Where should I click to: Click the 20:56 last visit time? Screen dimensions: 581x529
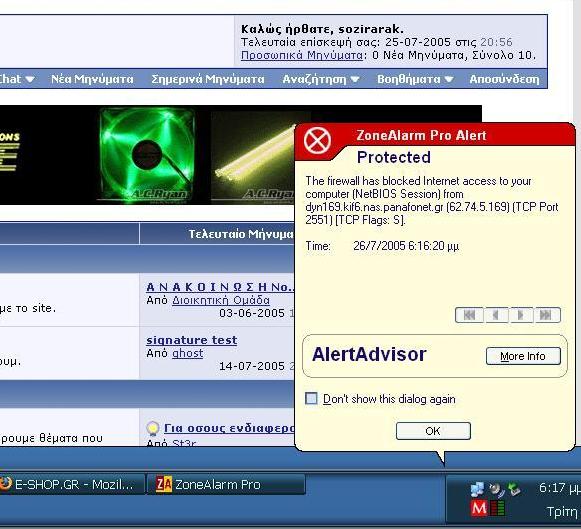(496, 42)
